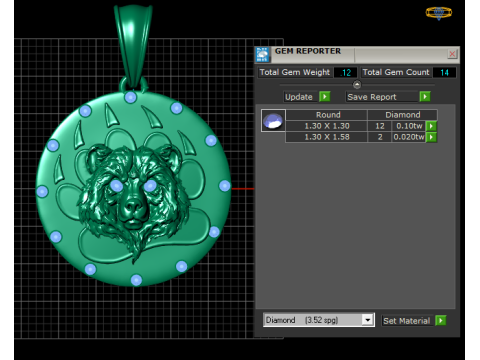Click the Save Report green arrow
Screen dimensions: 480x360
[x=425, y=97]
